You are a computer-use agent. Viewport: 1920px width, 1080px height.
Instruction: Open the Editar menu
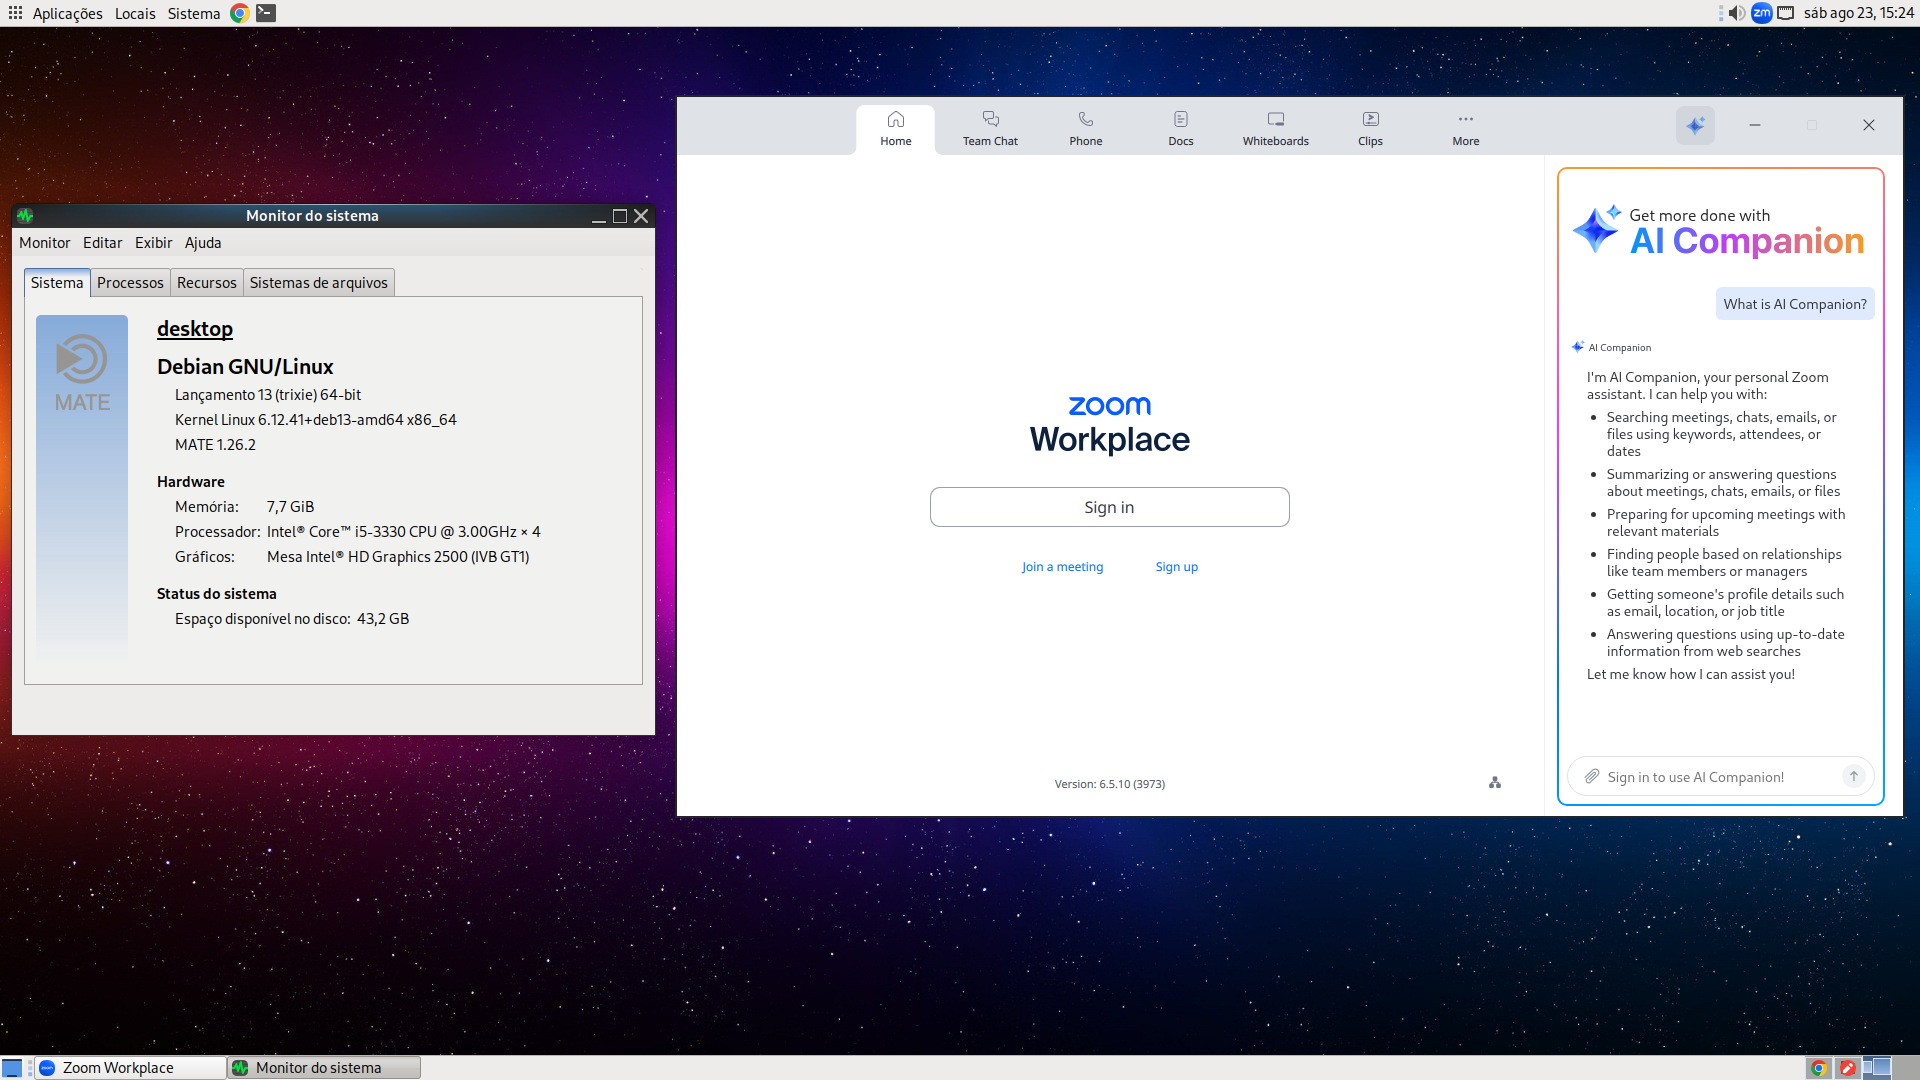pos(102,243)
